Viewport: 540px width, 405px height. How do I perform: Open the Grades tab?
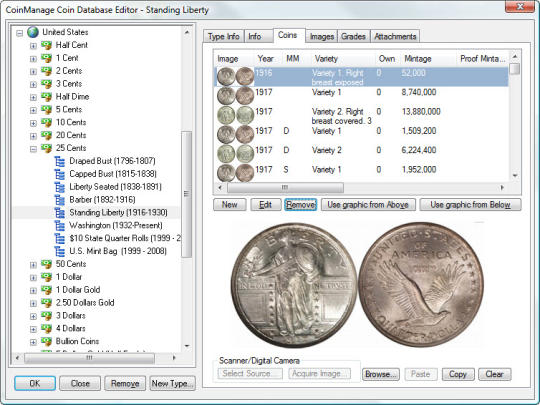click(x=353, y=37)
